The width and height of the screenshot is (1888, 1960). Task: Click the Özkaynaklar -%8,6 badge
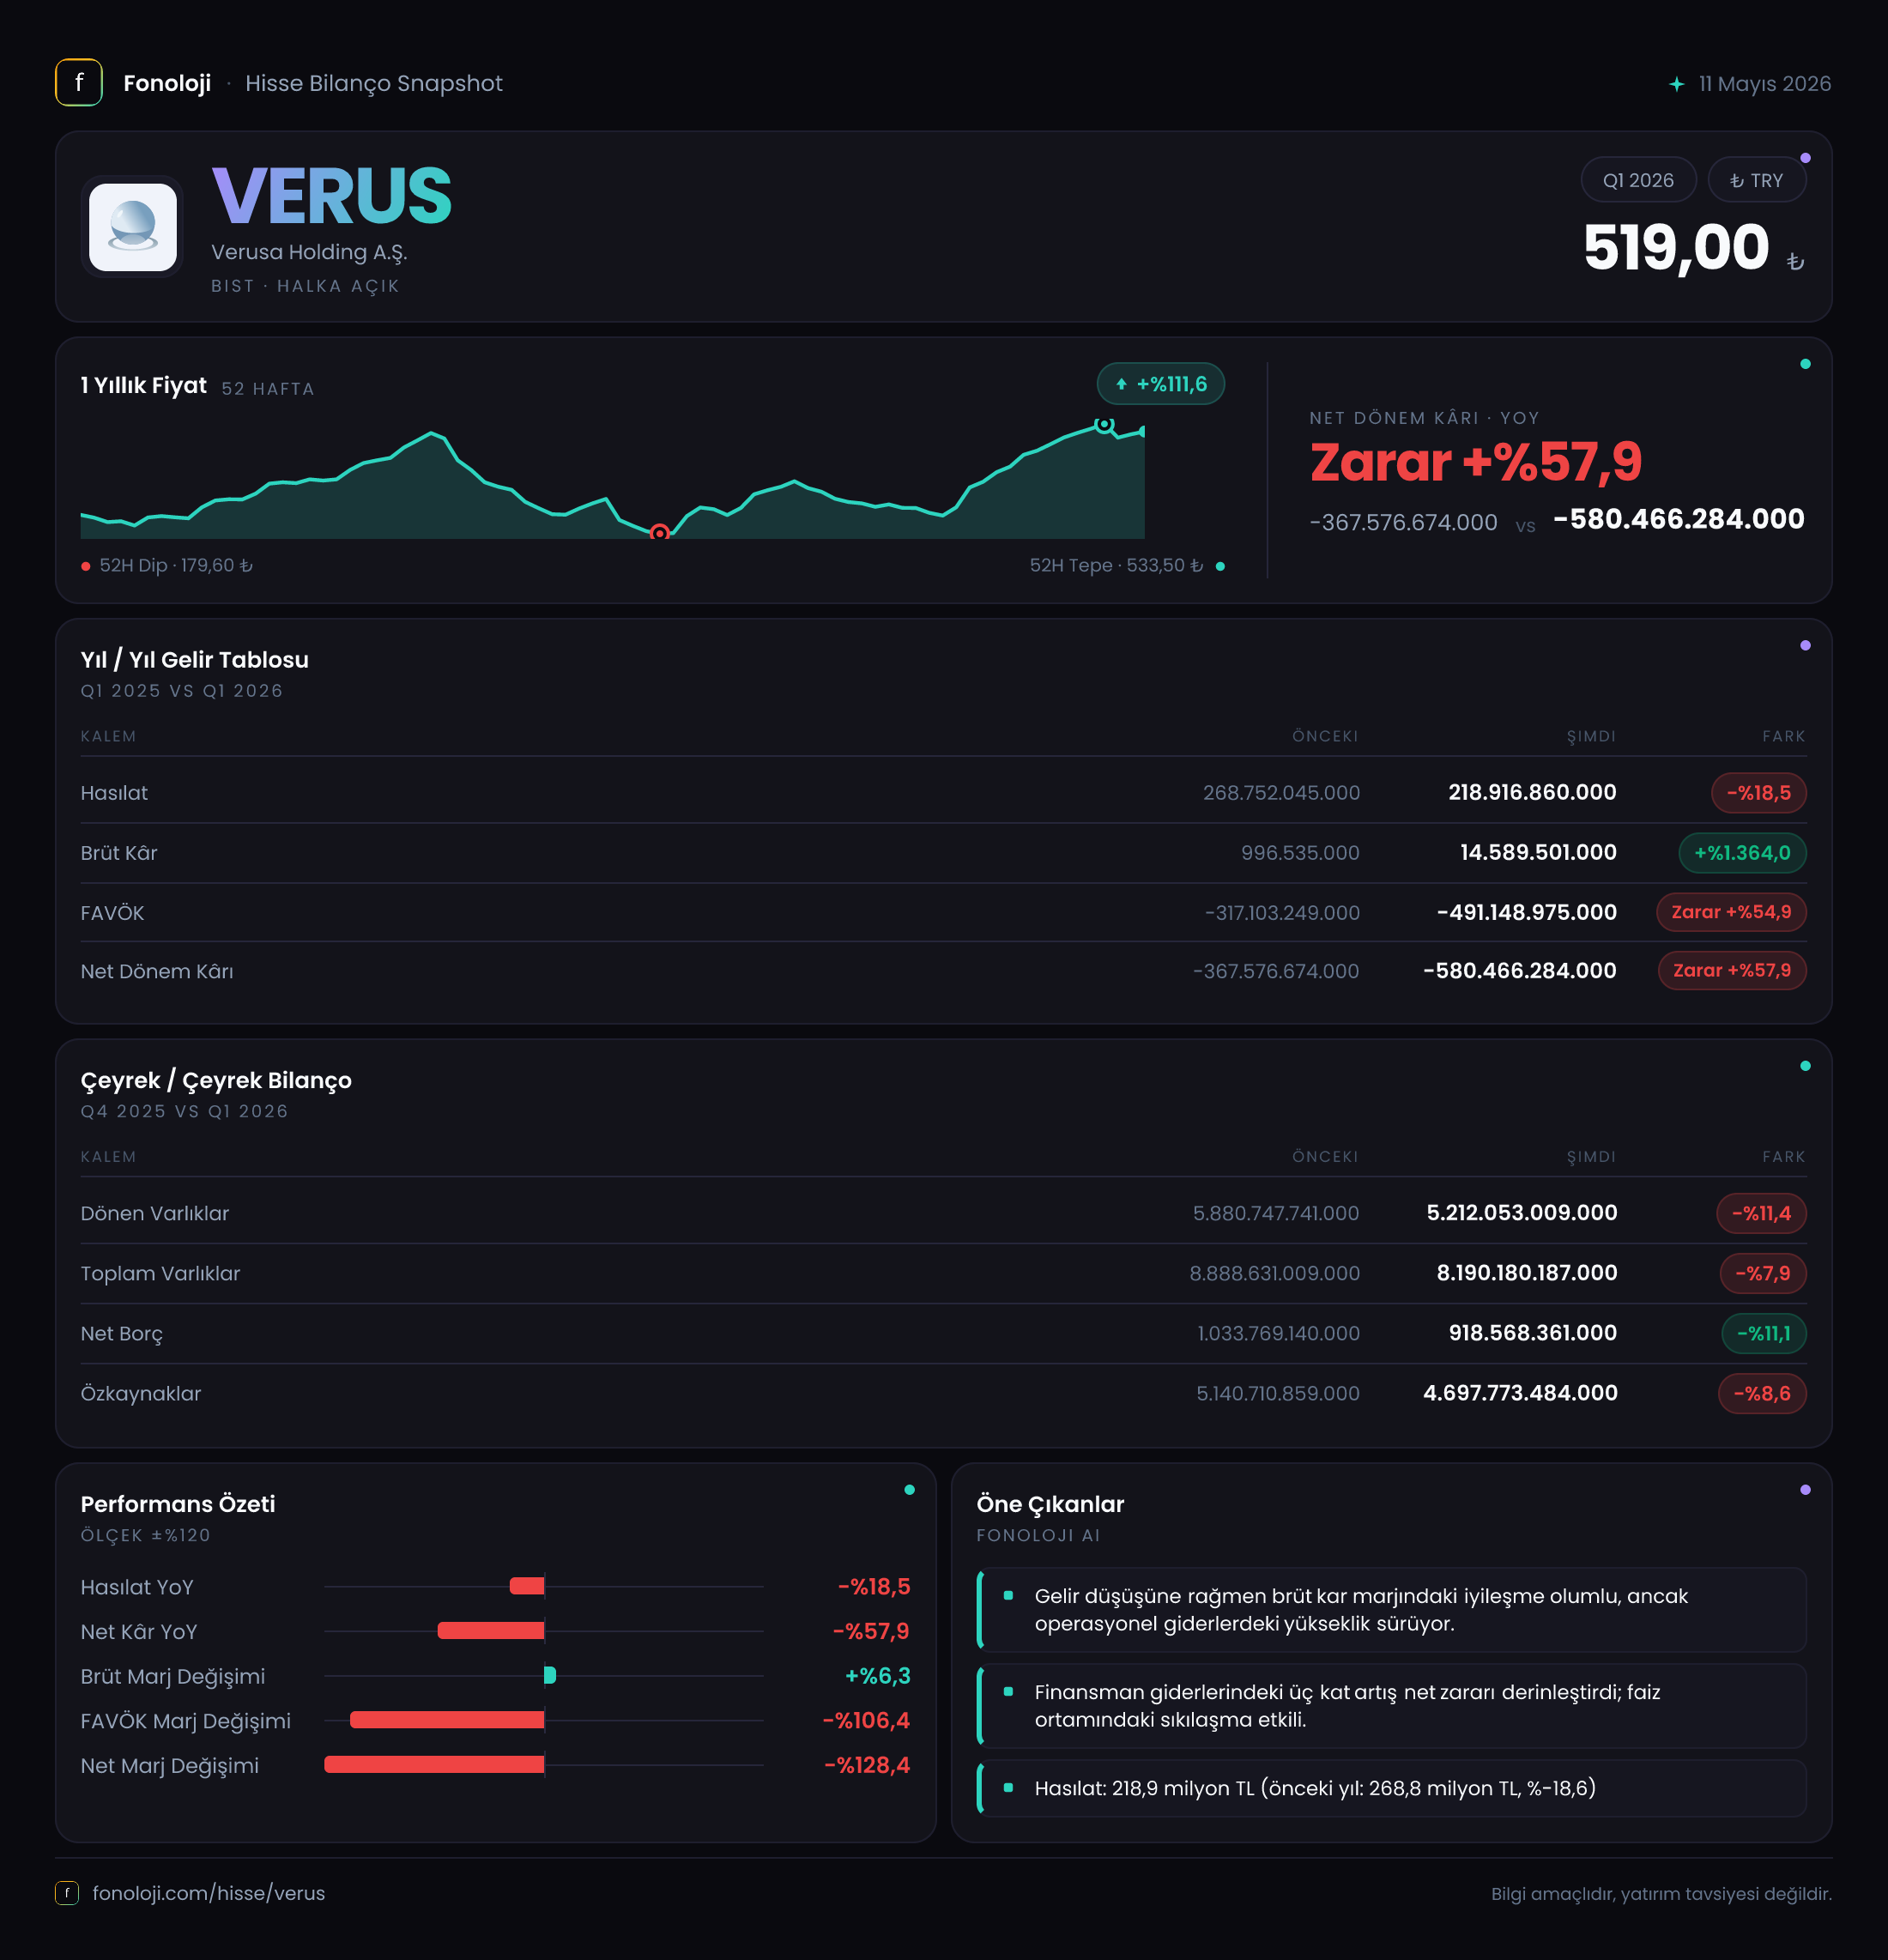point(1762,1393)
